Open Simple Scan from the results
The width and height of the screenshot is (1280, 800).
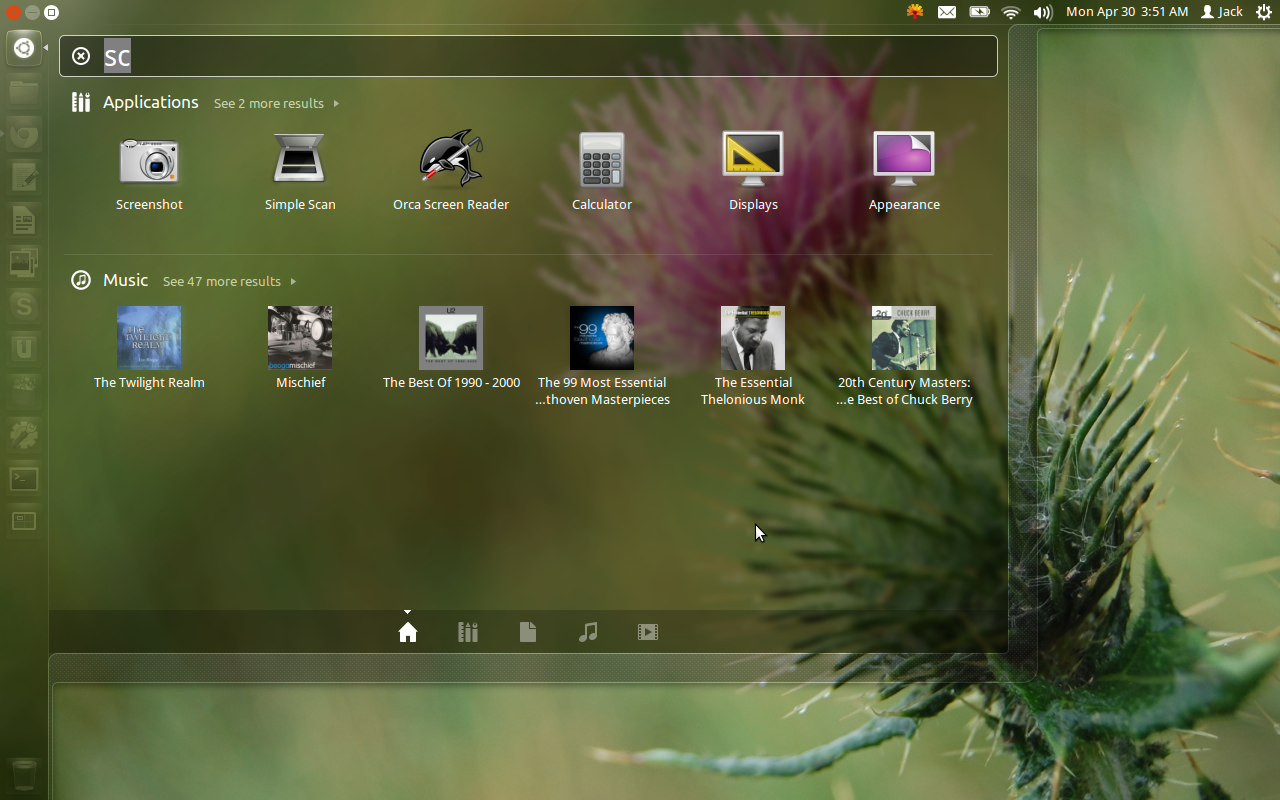click(300, 171)
